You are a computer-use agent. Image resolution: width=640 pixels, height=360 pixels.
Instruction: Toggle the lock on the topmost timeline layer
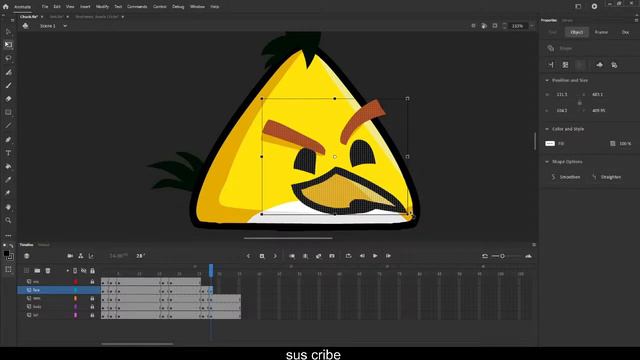click(92, 282)
